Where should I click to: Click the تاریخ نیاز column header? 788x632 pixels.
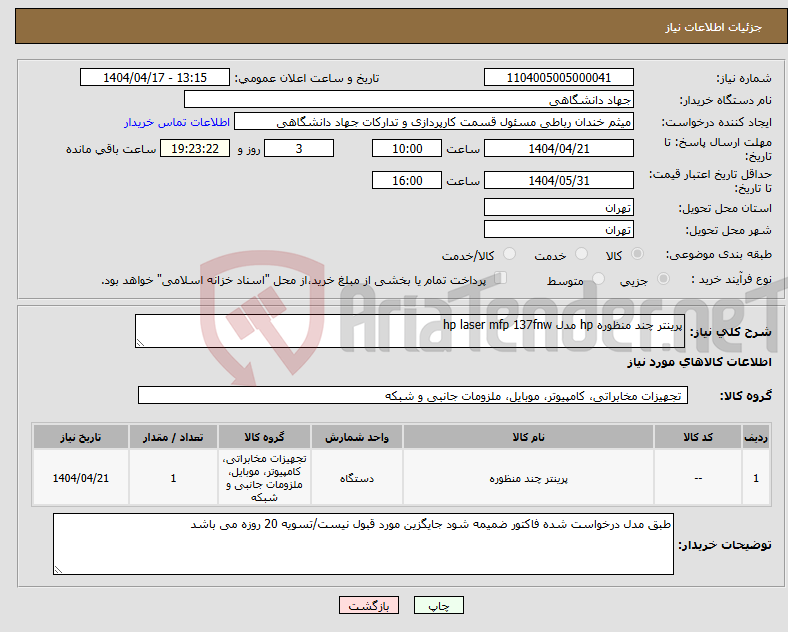coord(81,437)
